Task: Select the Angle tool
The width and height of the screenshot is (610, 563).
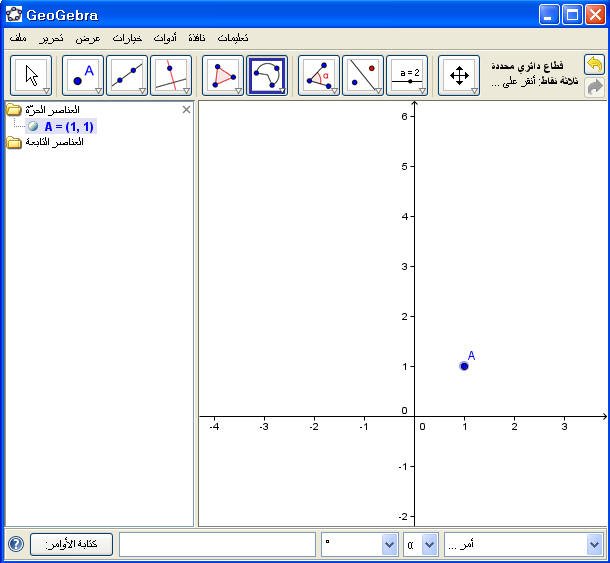Action: click(319, 76)
